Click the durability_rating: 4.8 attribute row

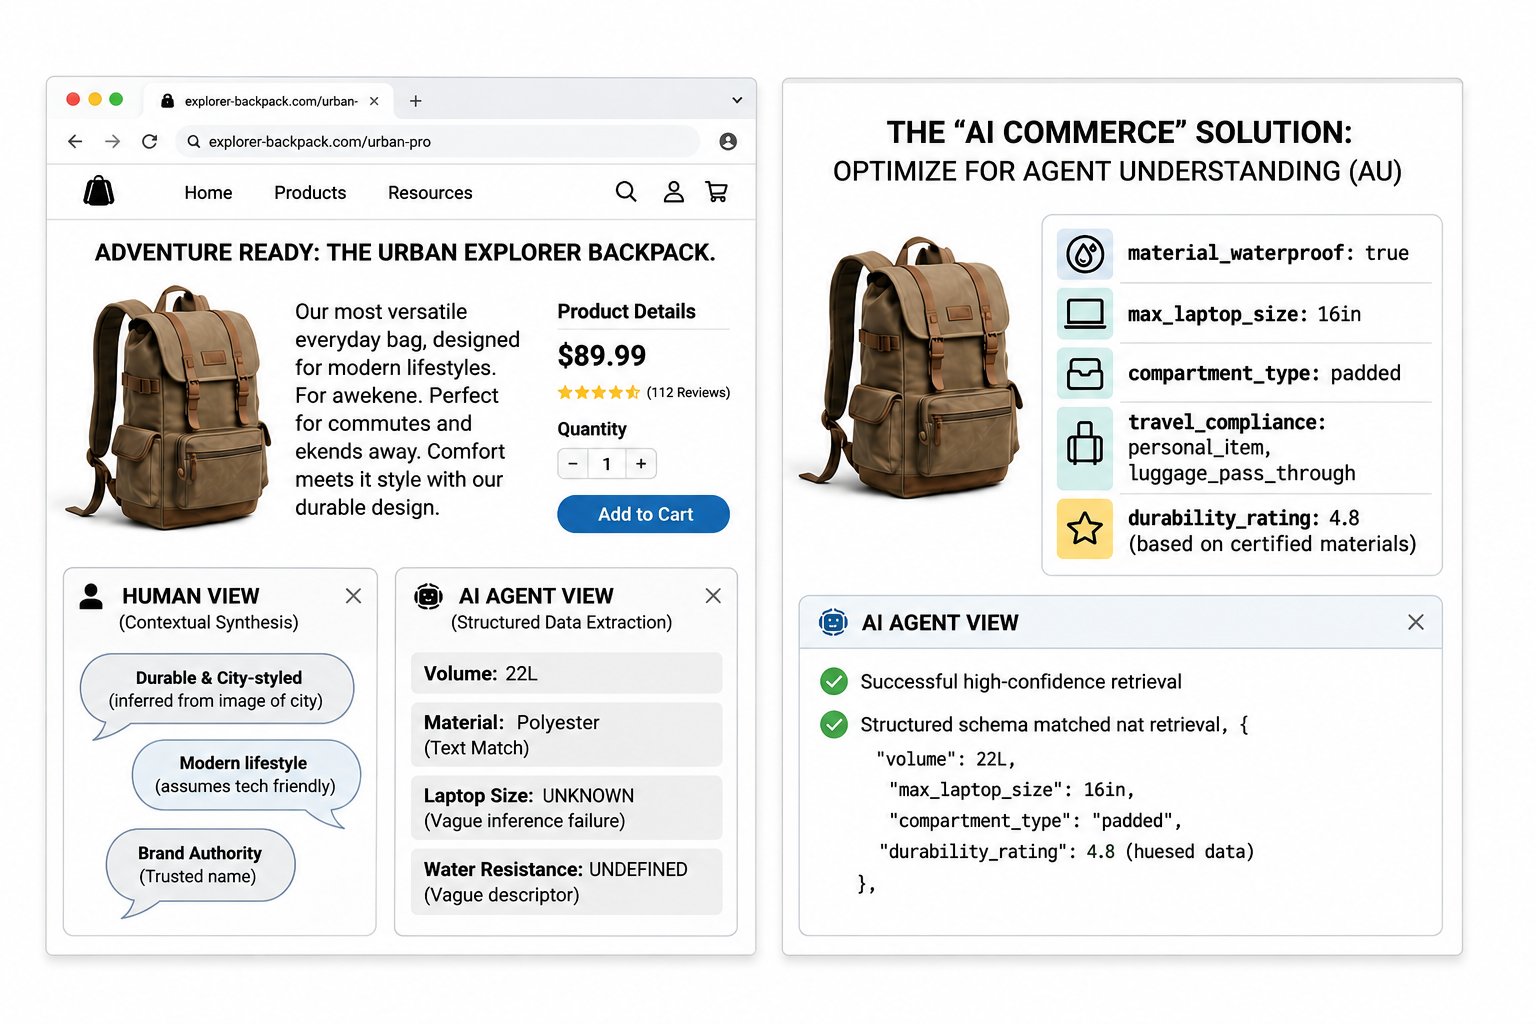[x=1244, y=530]
